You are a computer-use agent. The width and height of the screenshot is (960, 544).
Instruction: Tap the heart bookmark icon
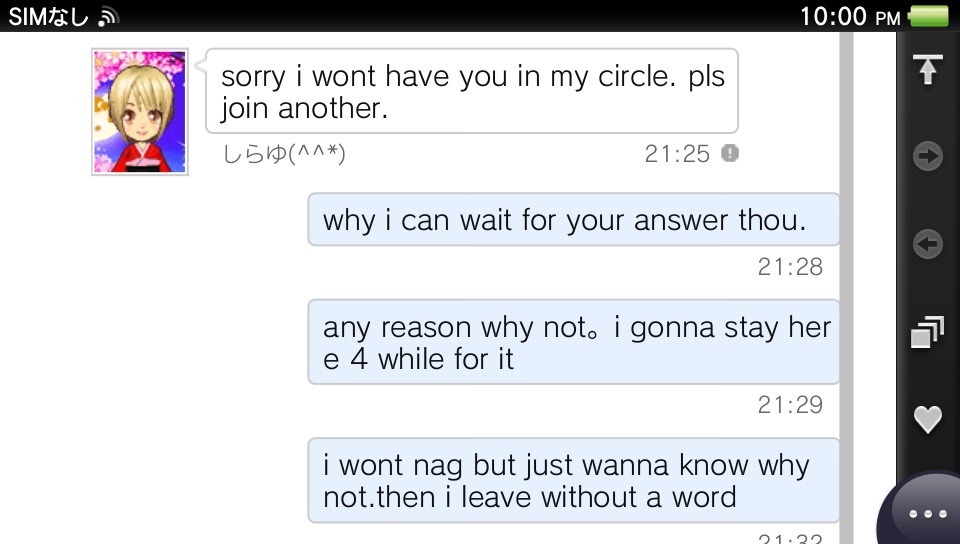coord(928,419)
